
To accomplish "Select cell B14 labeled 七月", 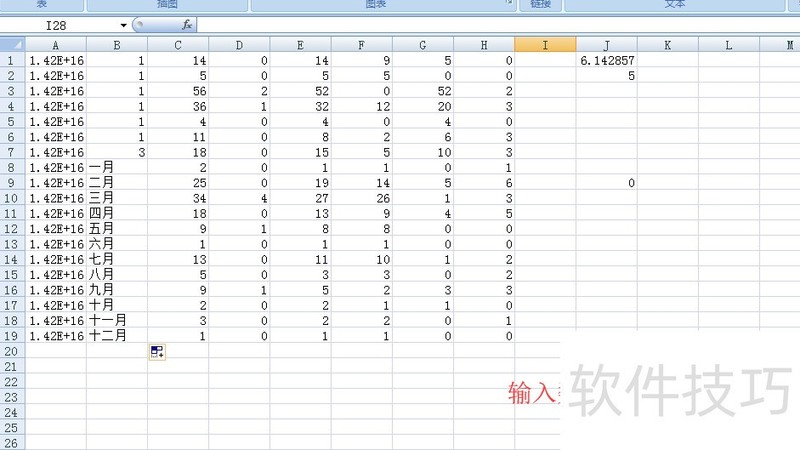I will [x=117, y=260].
